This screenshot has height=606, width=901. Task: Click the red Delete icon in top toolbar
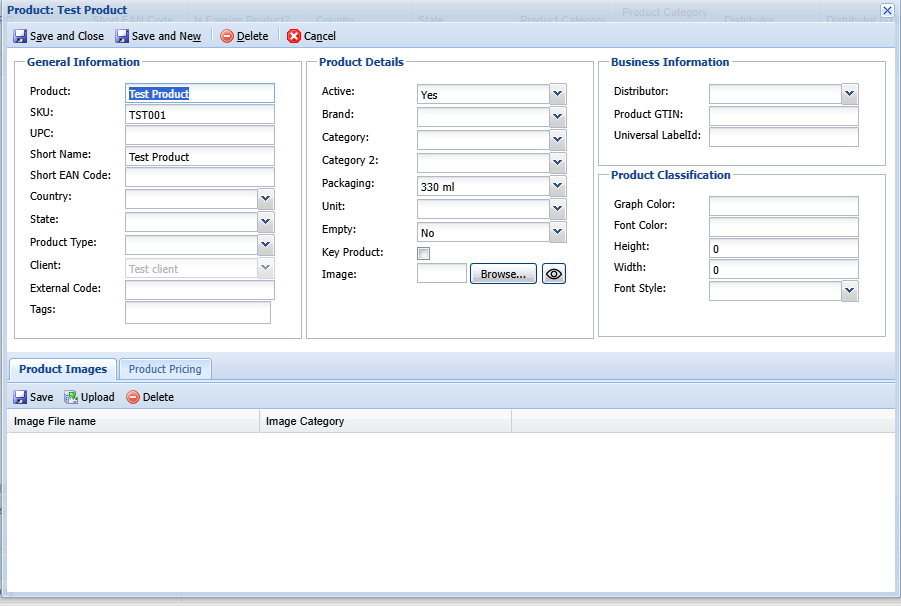pyautogui.click(x=227, y=36)
